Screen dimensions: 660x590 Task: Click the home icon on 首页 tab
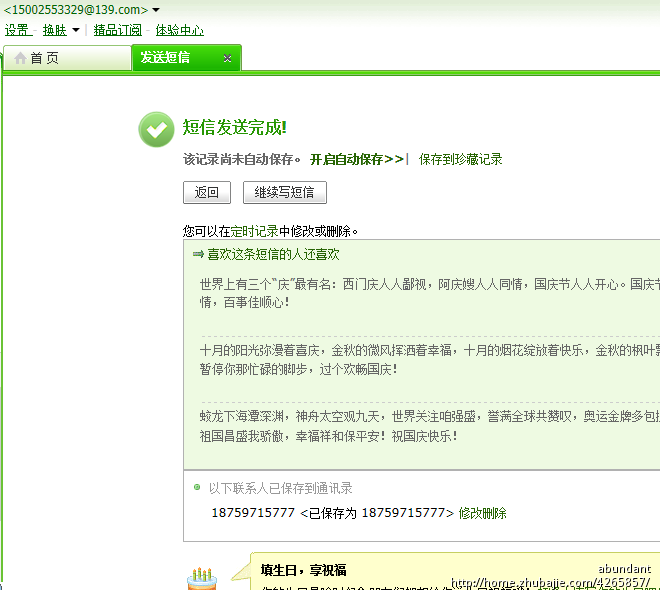20,58
